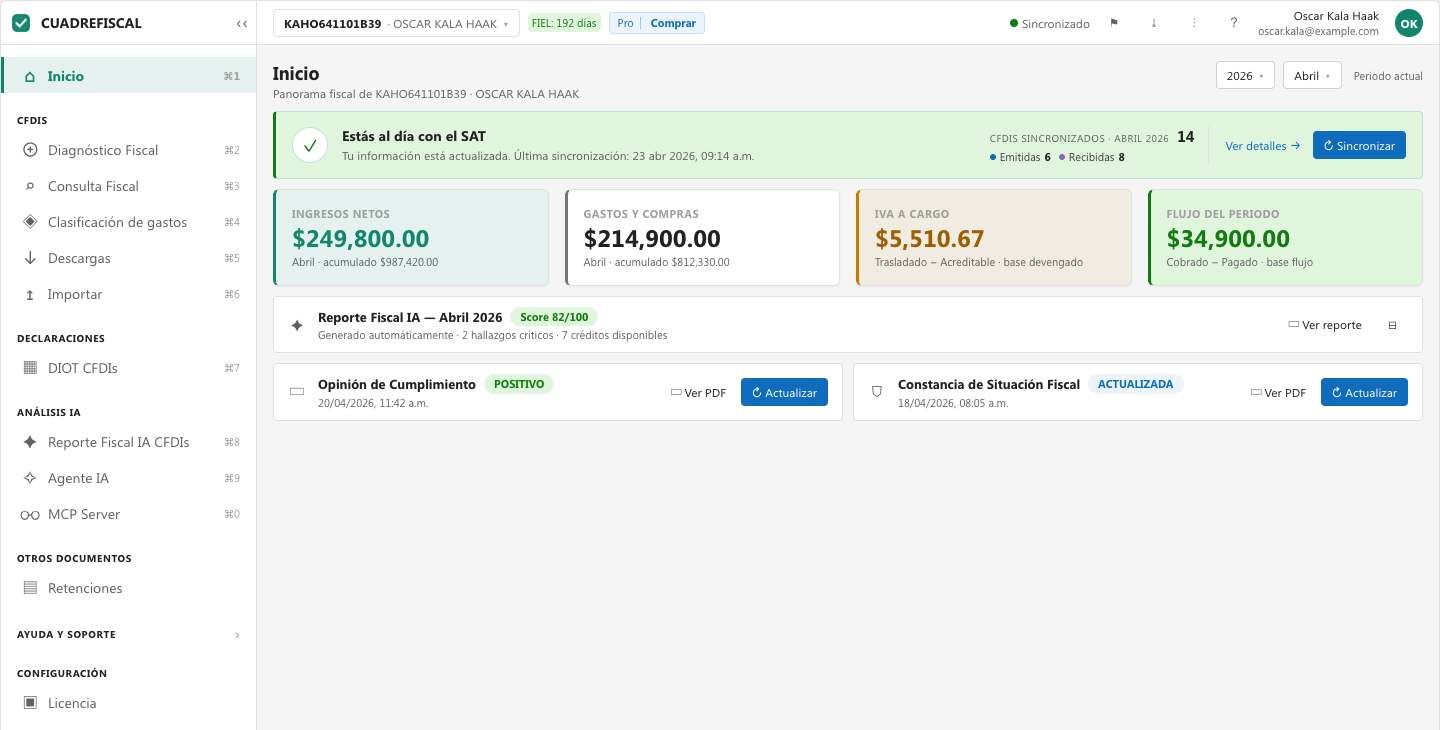Click the shield icon of Constancia de Situación Fiscal
The image size is (1440, 730).
click(877, 392)
